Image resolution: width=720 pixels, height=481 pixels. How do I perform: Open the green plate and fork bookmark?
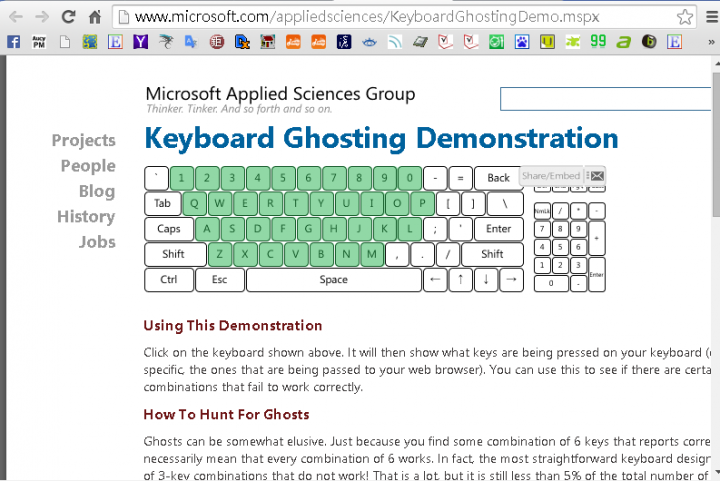496,42
